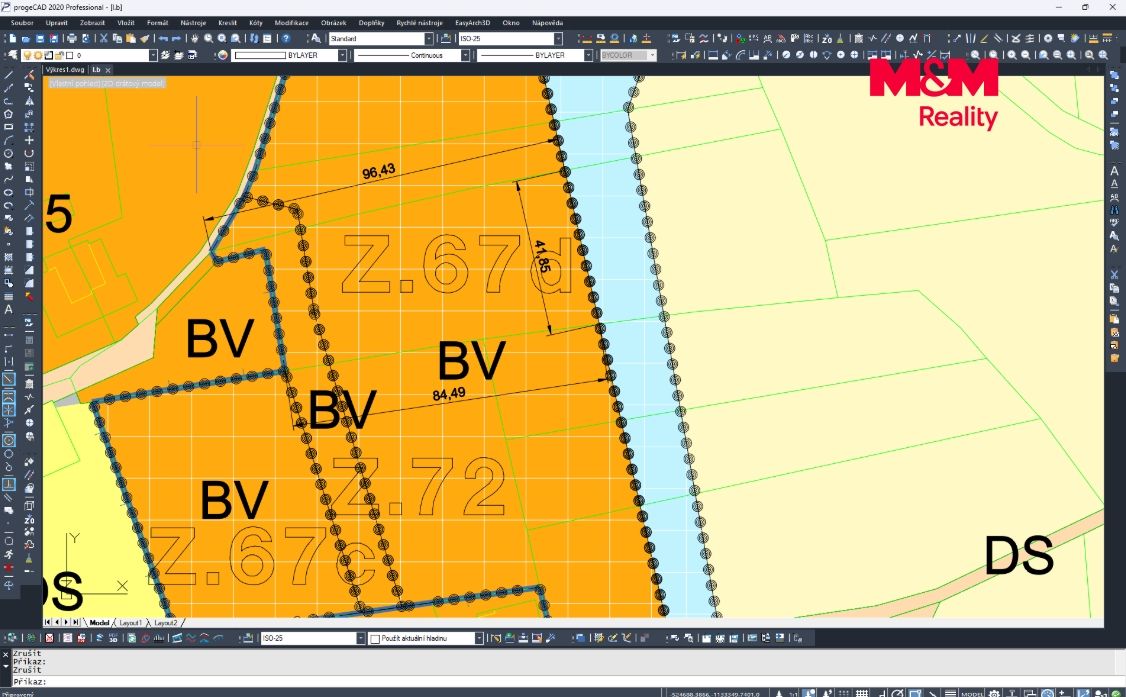Expand the layer 0 dropdown list

pyautogui.click(x=153, y=55)
